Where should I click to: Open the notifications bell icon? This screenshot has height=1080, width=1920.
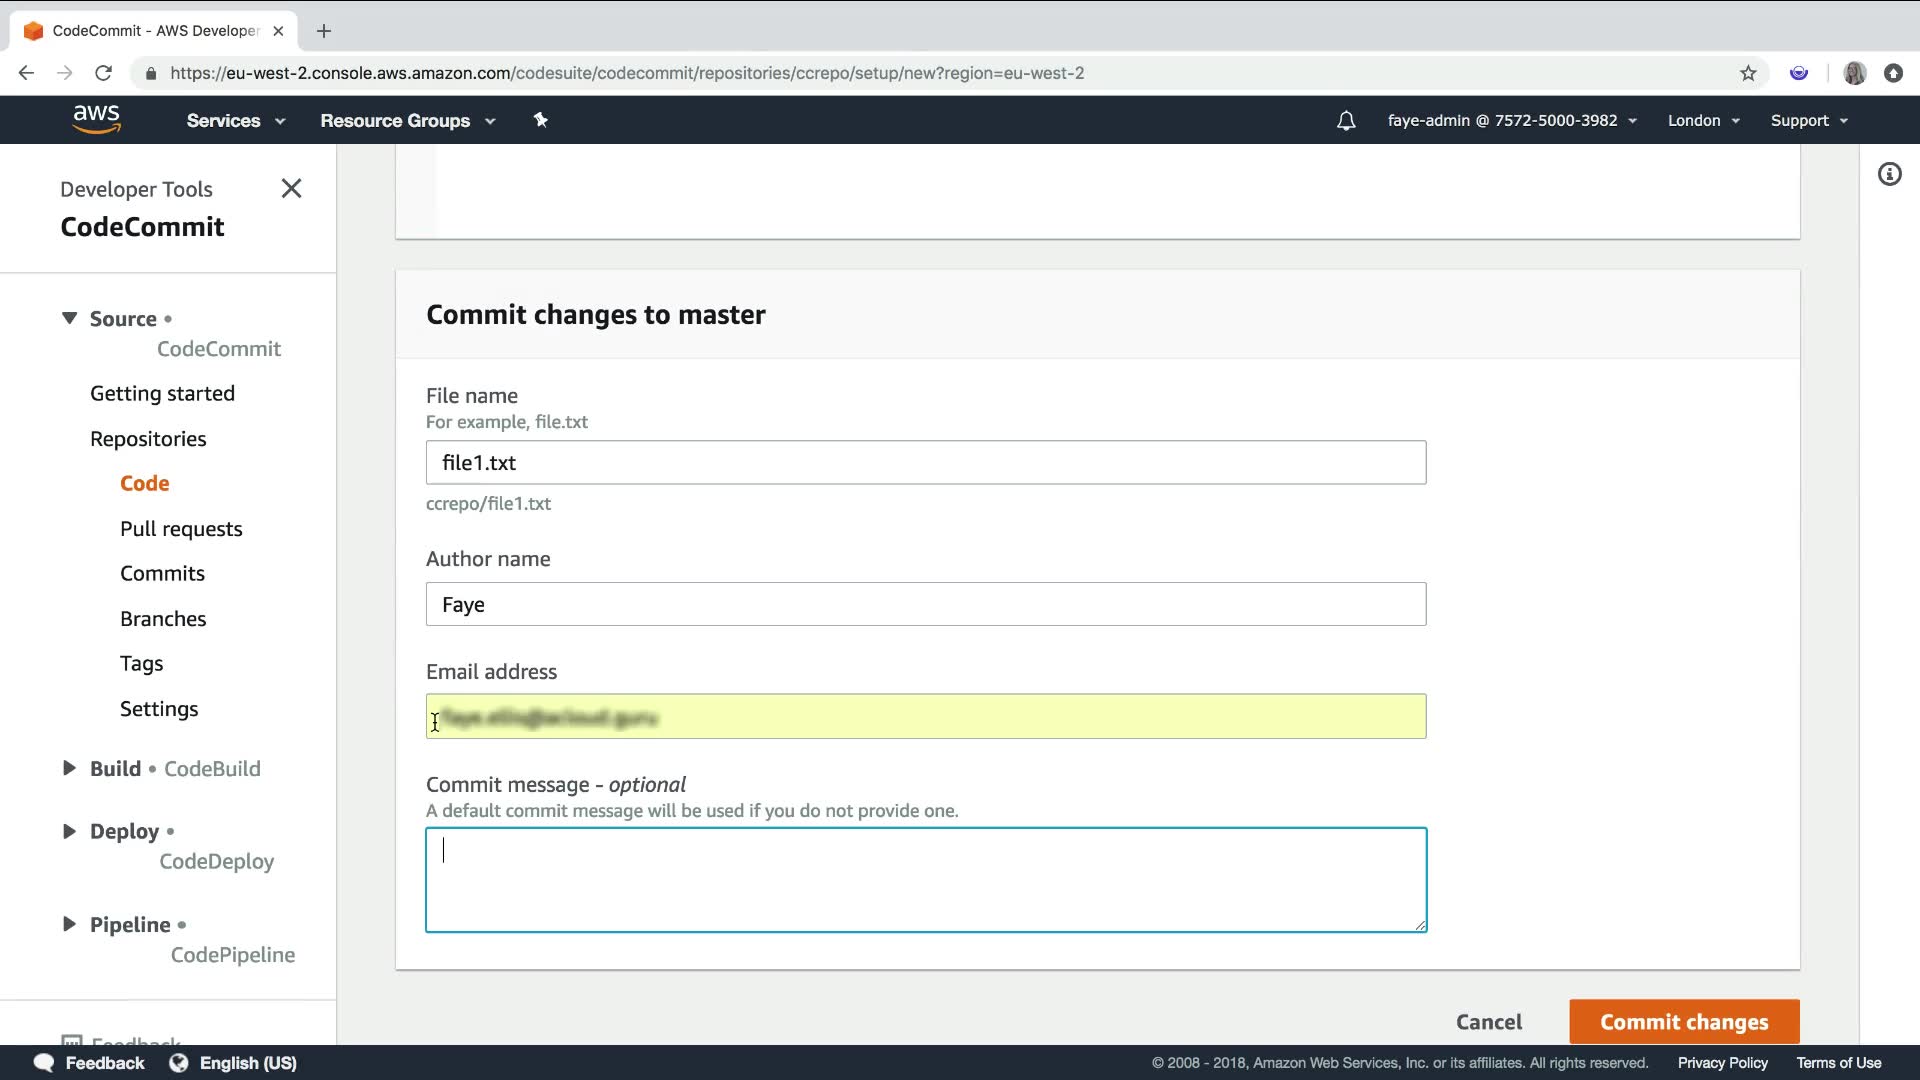[1346, 121]
